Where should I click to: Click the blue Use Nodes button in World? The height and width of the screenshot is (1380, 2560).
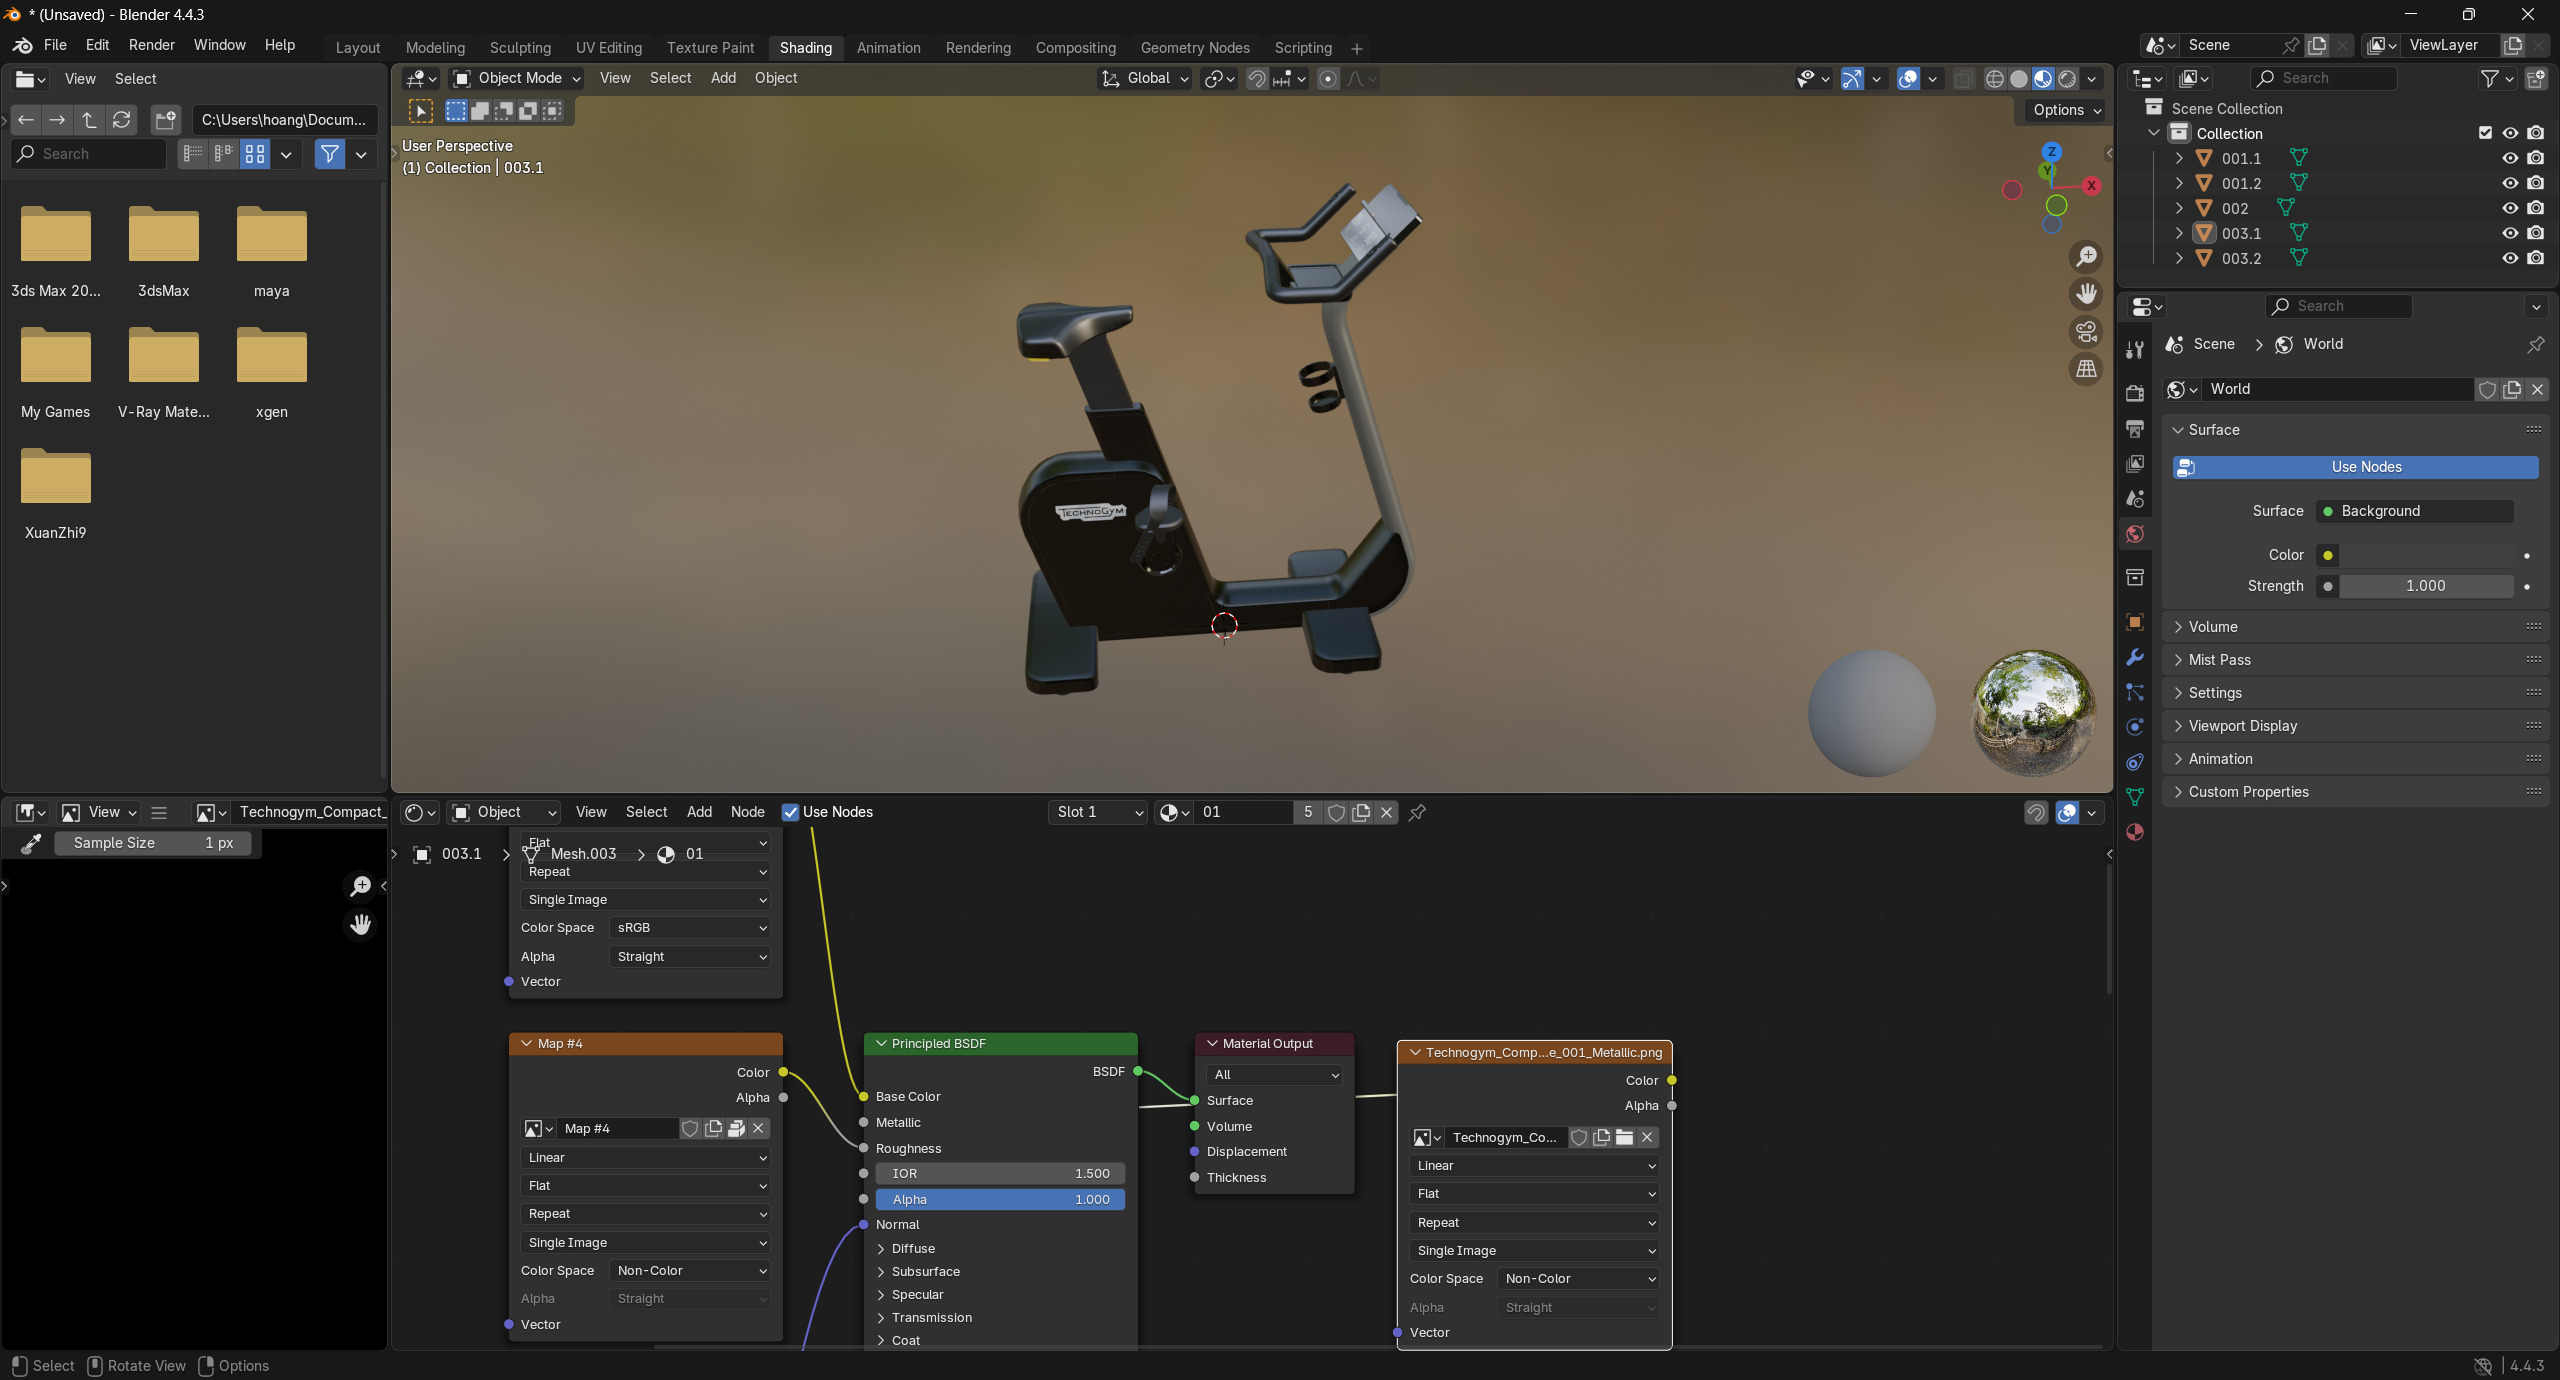point(2355,467)
